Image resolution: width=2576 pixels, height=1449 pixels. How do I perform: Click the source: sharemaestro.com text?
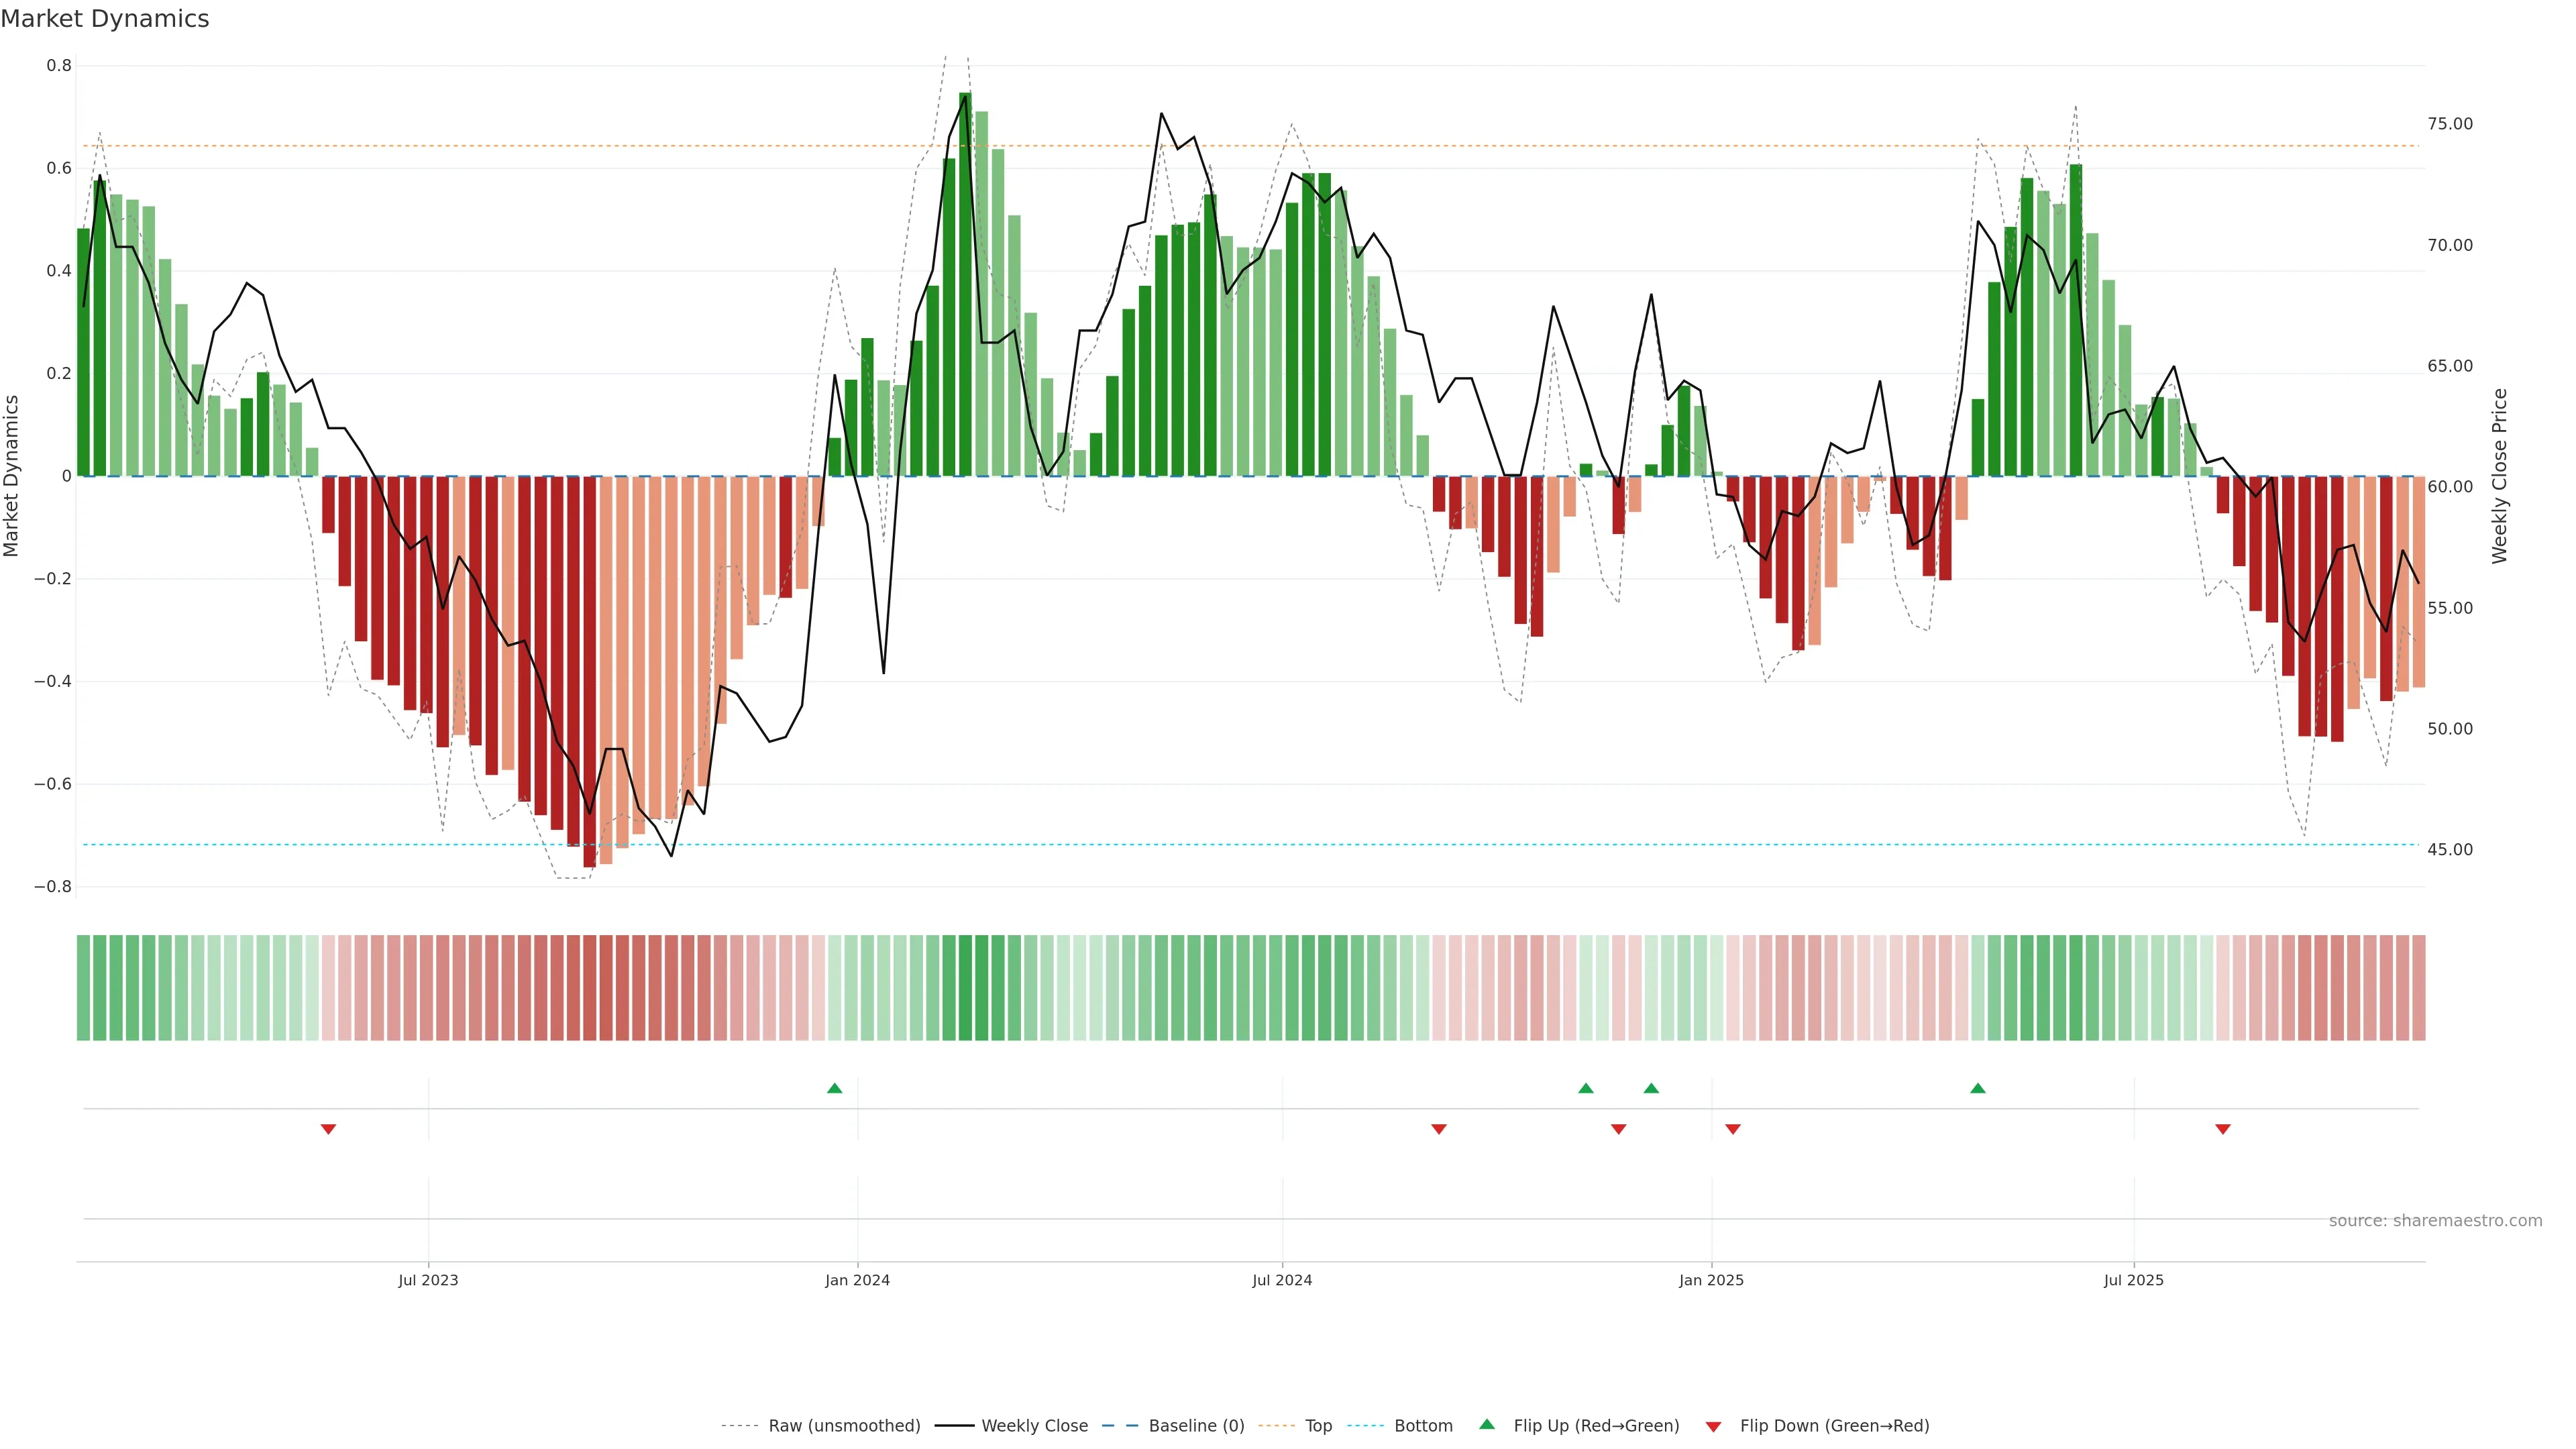click(2435, 1220)
